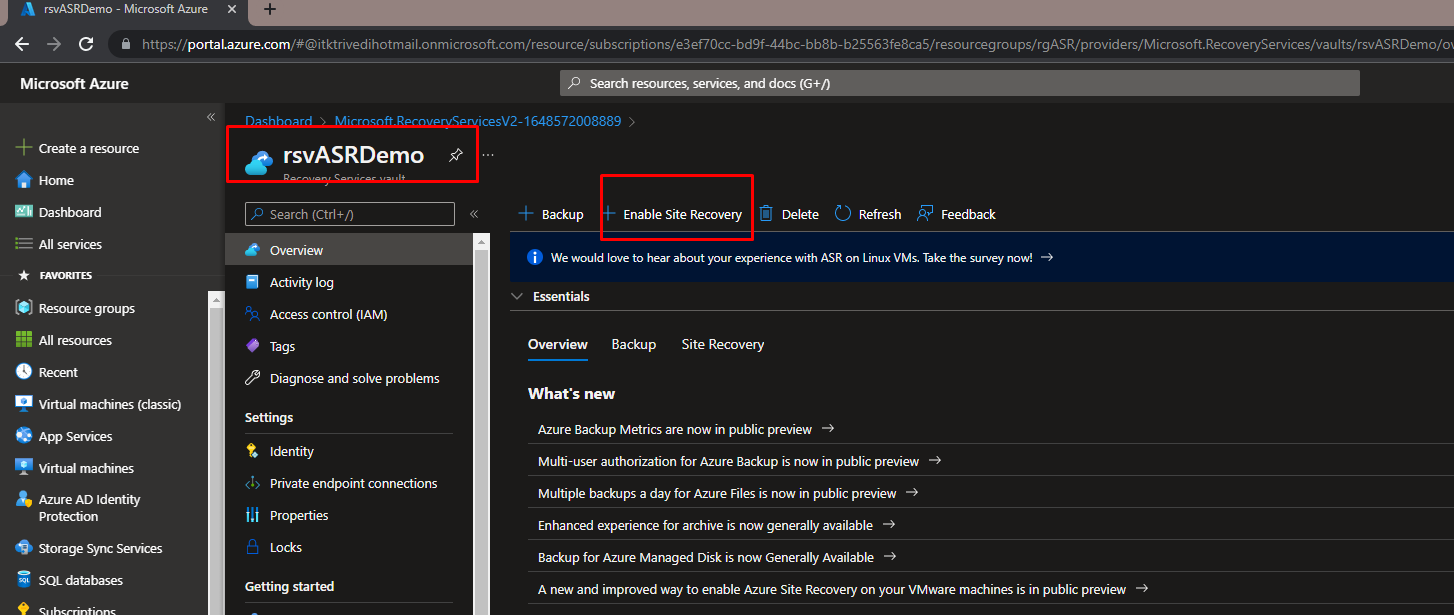Open SQL databases in sidebar

(x=80, y=580)
